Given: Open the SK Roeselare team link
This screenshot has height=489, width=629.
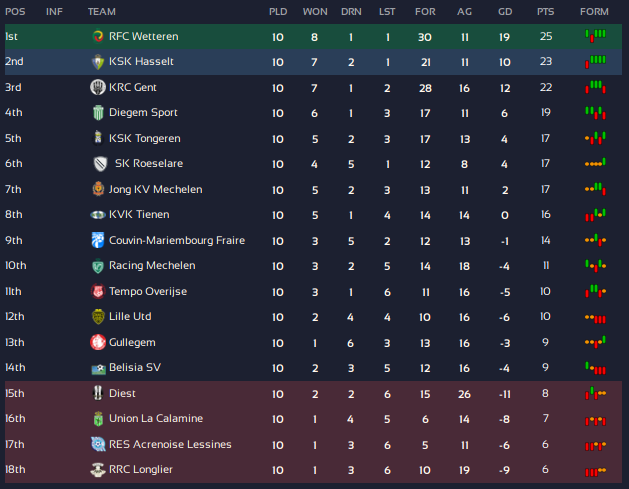Looking at the screenshot, I should (x=149, y=164).
